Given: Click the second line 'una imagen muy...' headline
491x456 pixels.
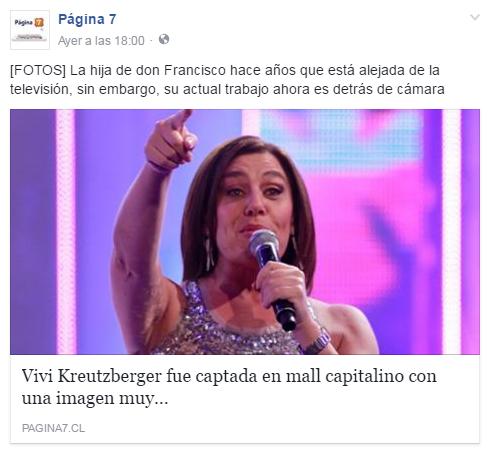Looking at the screenshot, I should (95, 398).
